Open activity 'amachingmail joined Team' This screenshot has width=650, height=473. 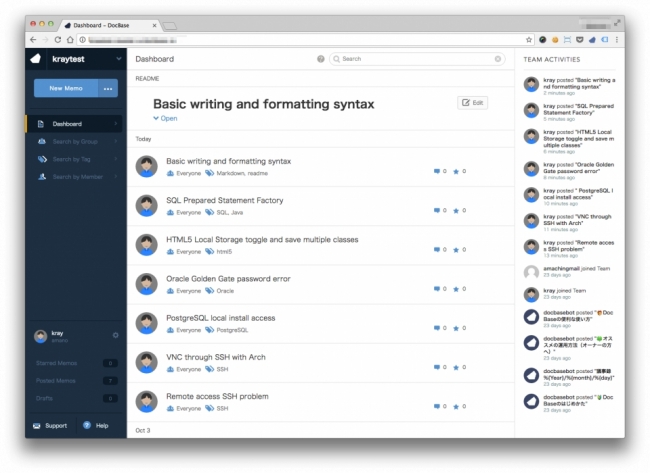(576, 269)
